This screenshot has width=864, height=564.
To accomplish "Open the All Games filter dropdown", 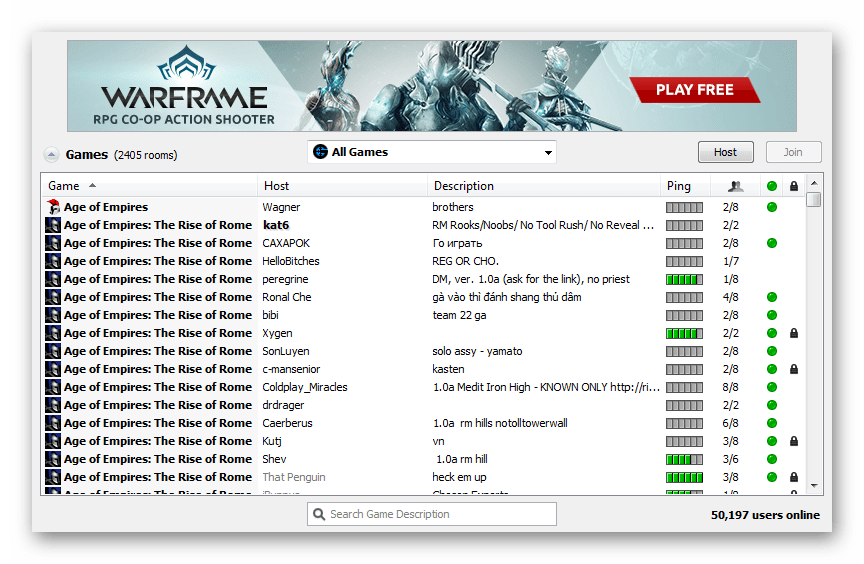I will pos(431,152).
